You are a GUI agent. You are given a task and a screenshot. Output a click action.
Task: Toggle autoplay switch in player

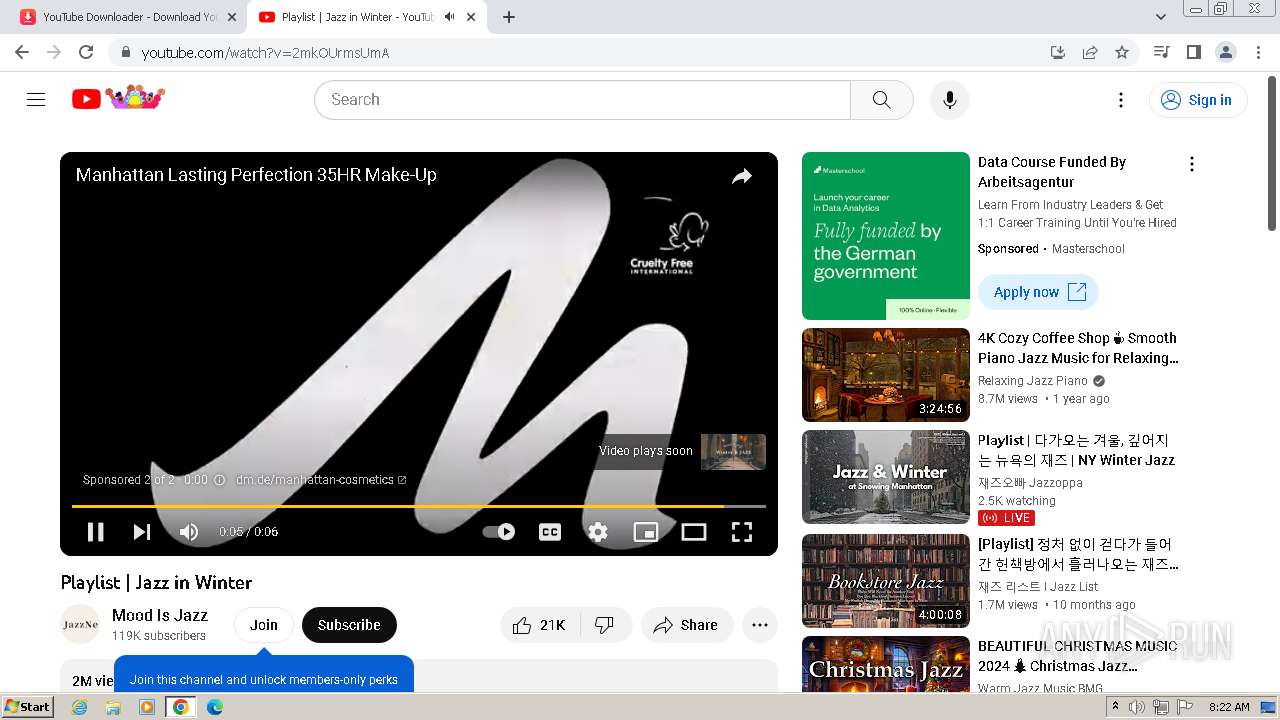coord(499,532)
